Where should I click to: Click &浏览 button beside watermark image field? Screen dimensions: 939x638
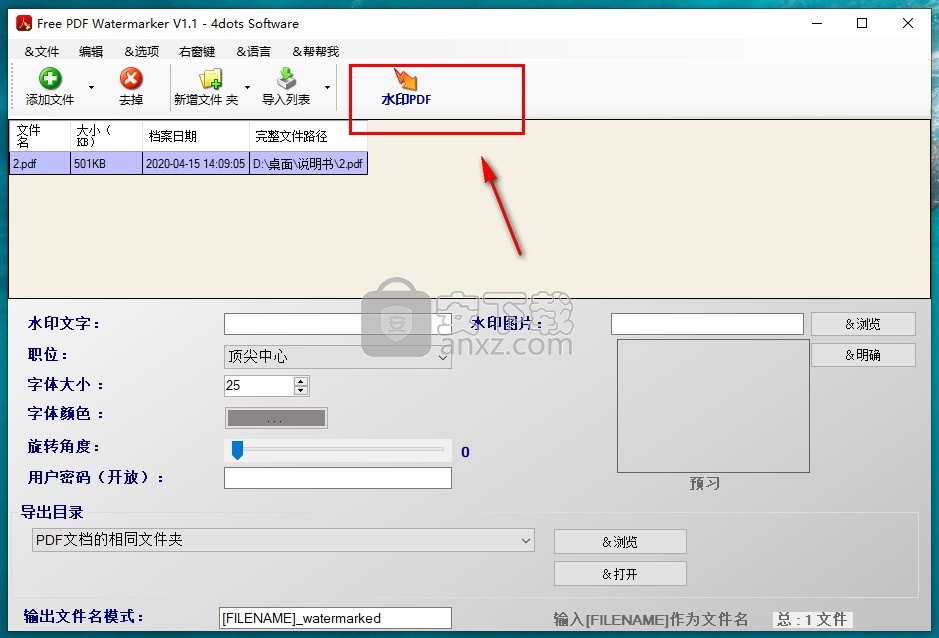pyautogui.click(x=863, y=324)
